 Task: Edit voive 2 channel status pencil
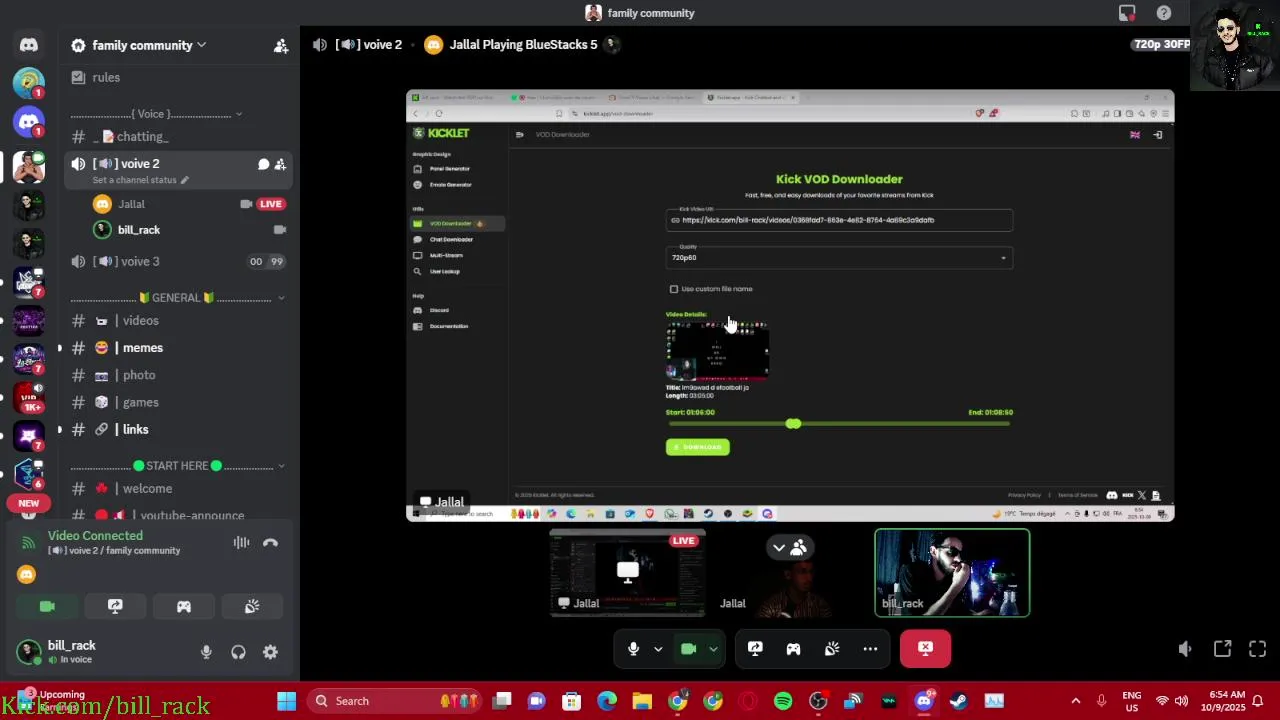[x=184, y=180]
